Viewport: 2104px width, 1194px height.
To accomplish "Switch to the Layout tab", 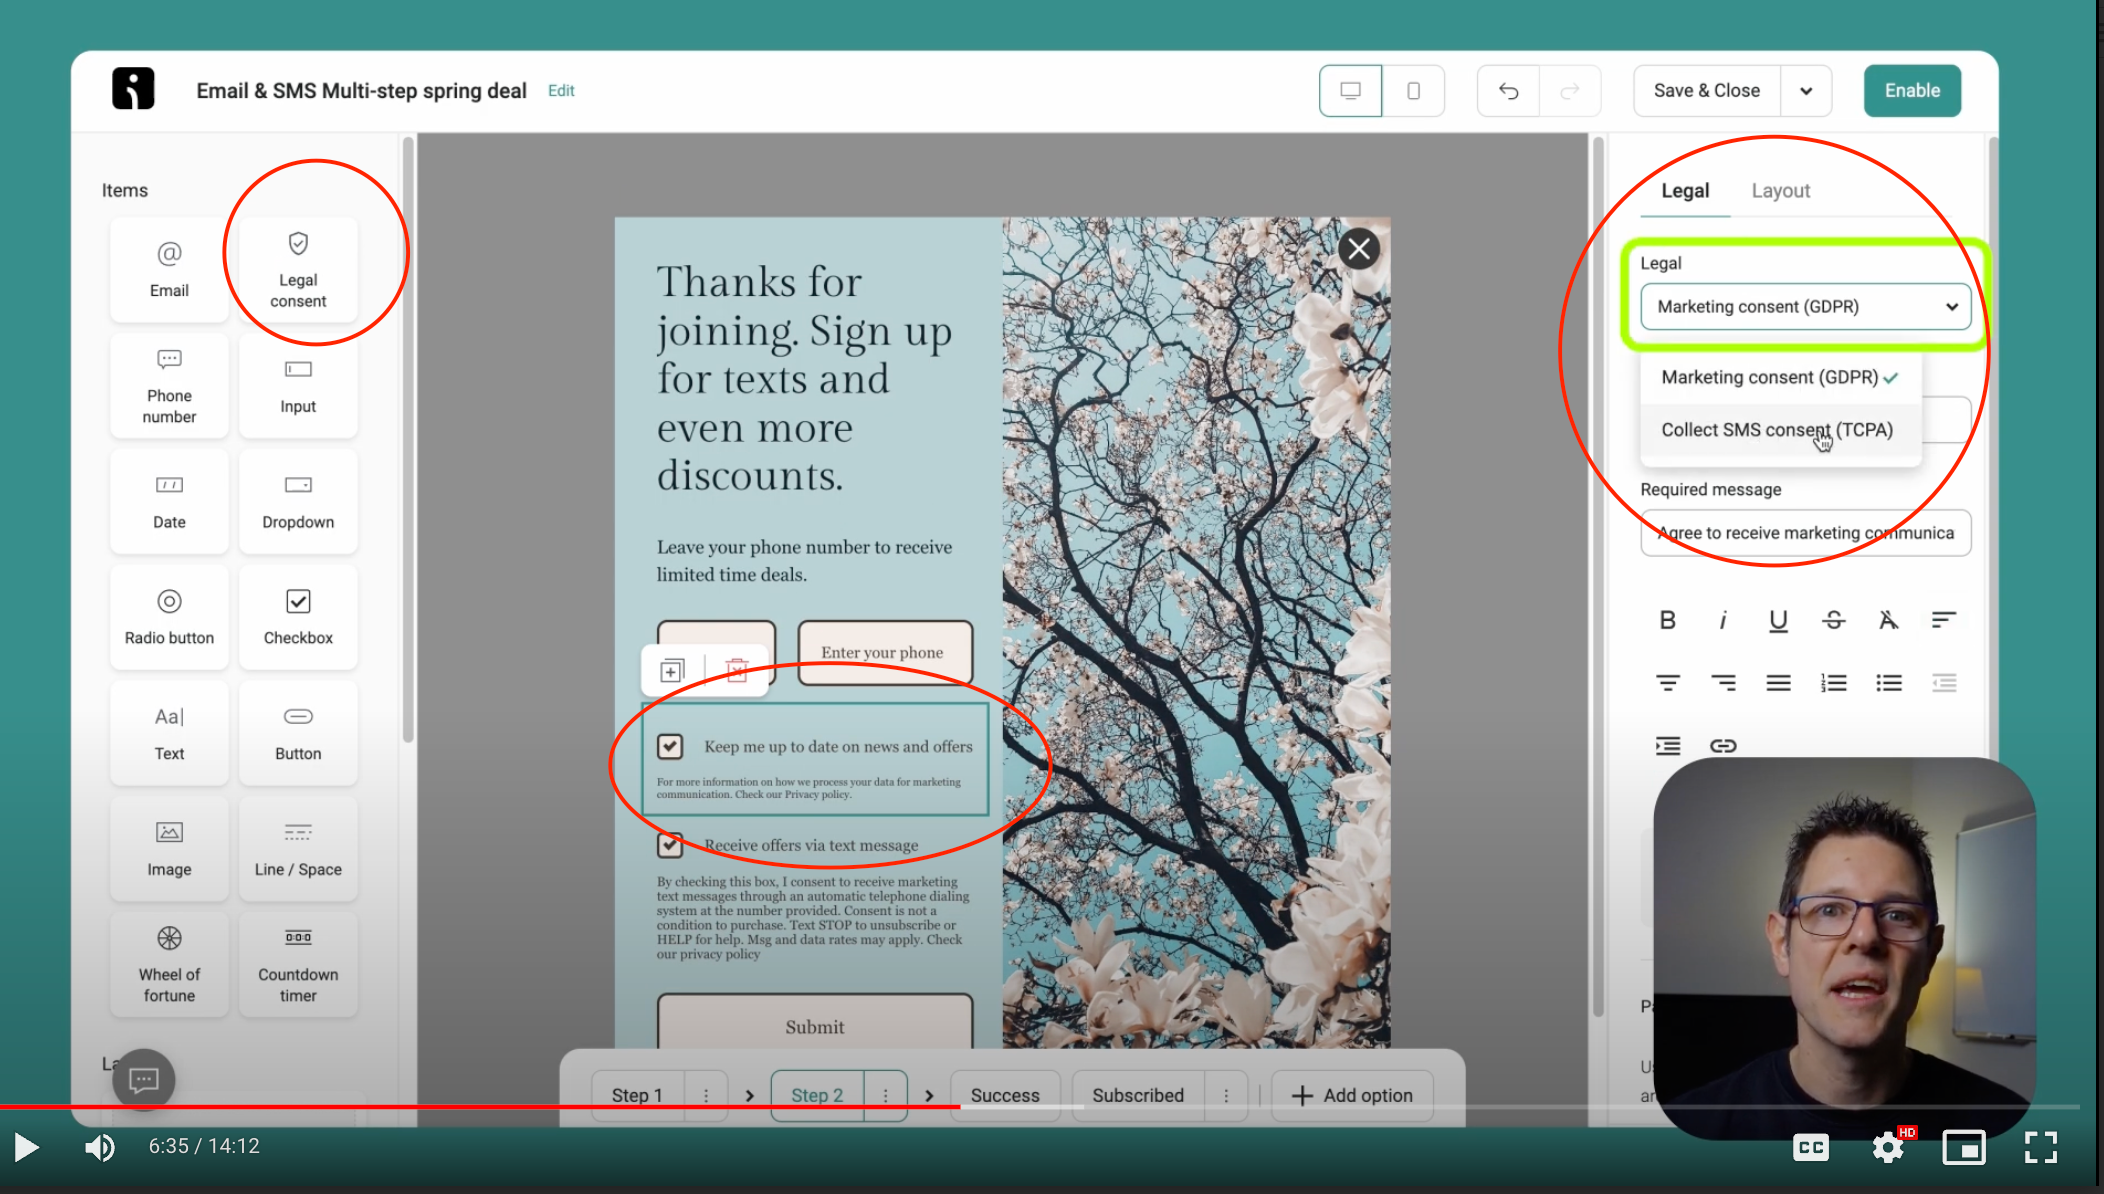I will click(1780, 191).
